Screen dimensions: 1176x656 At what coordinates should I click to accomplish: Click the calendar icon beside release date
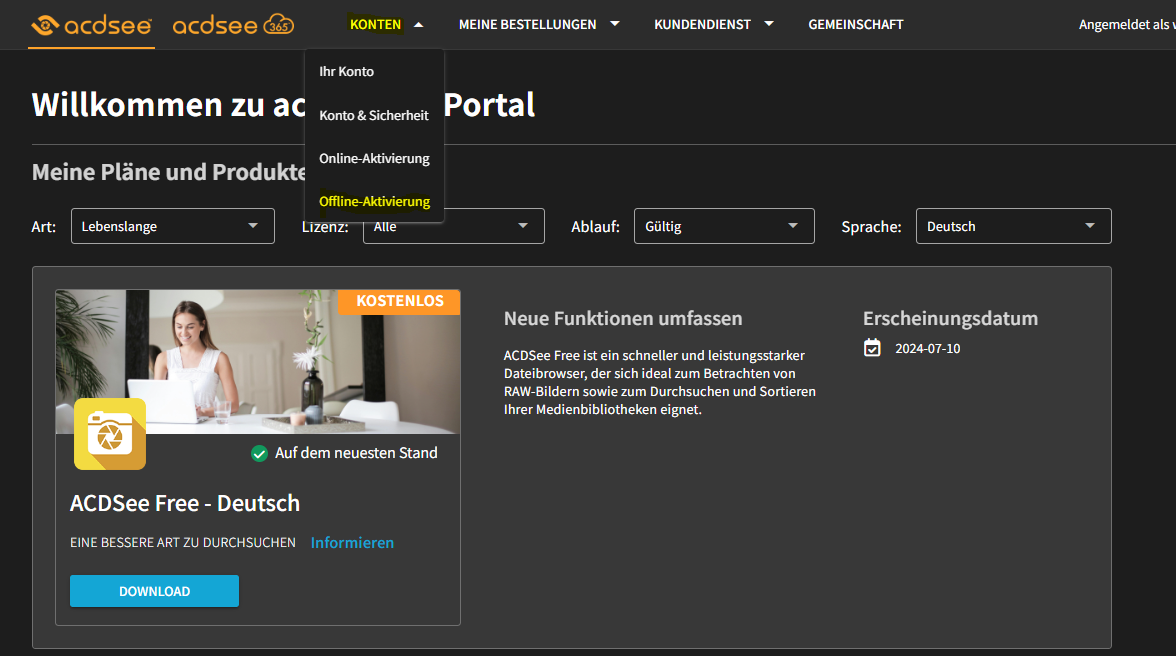point(872,348)
